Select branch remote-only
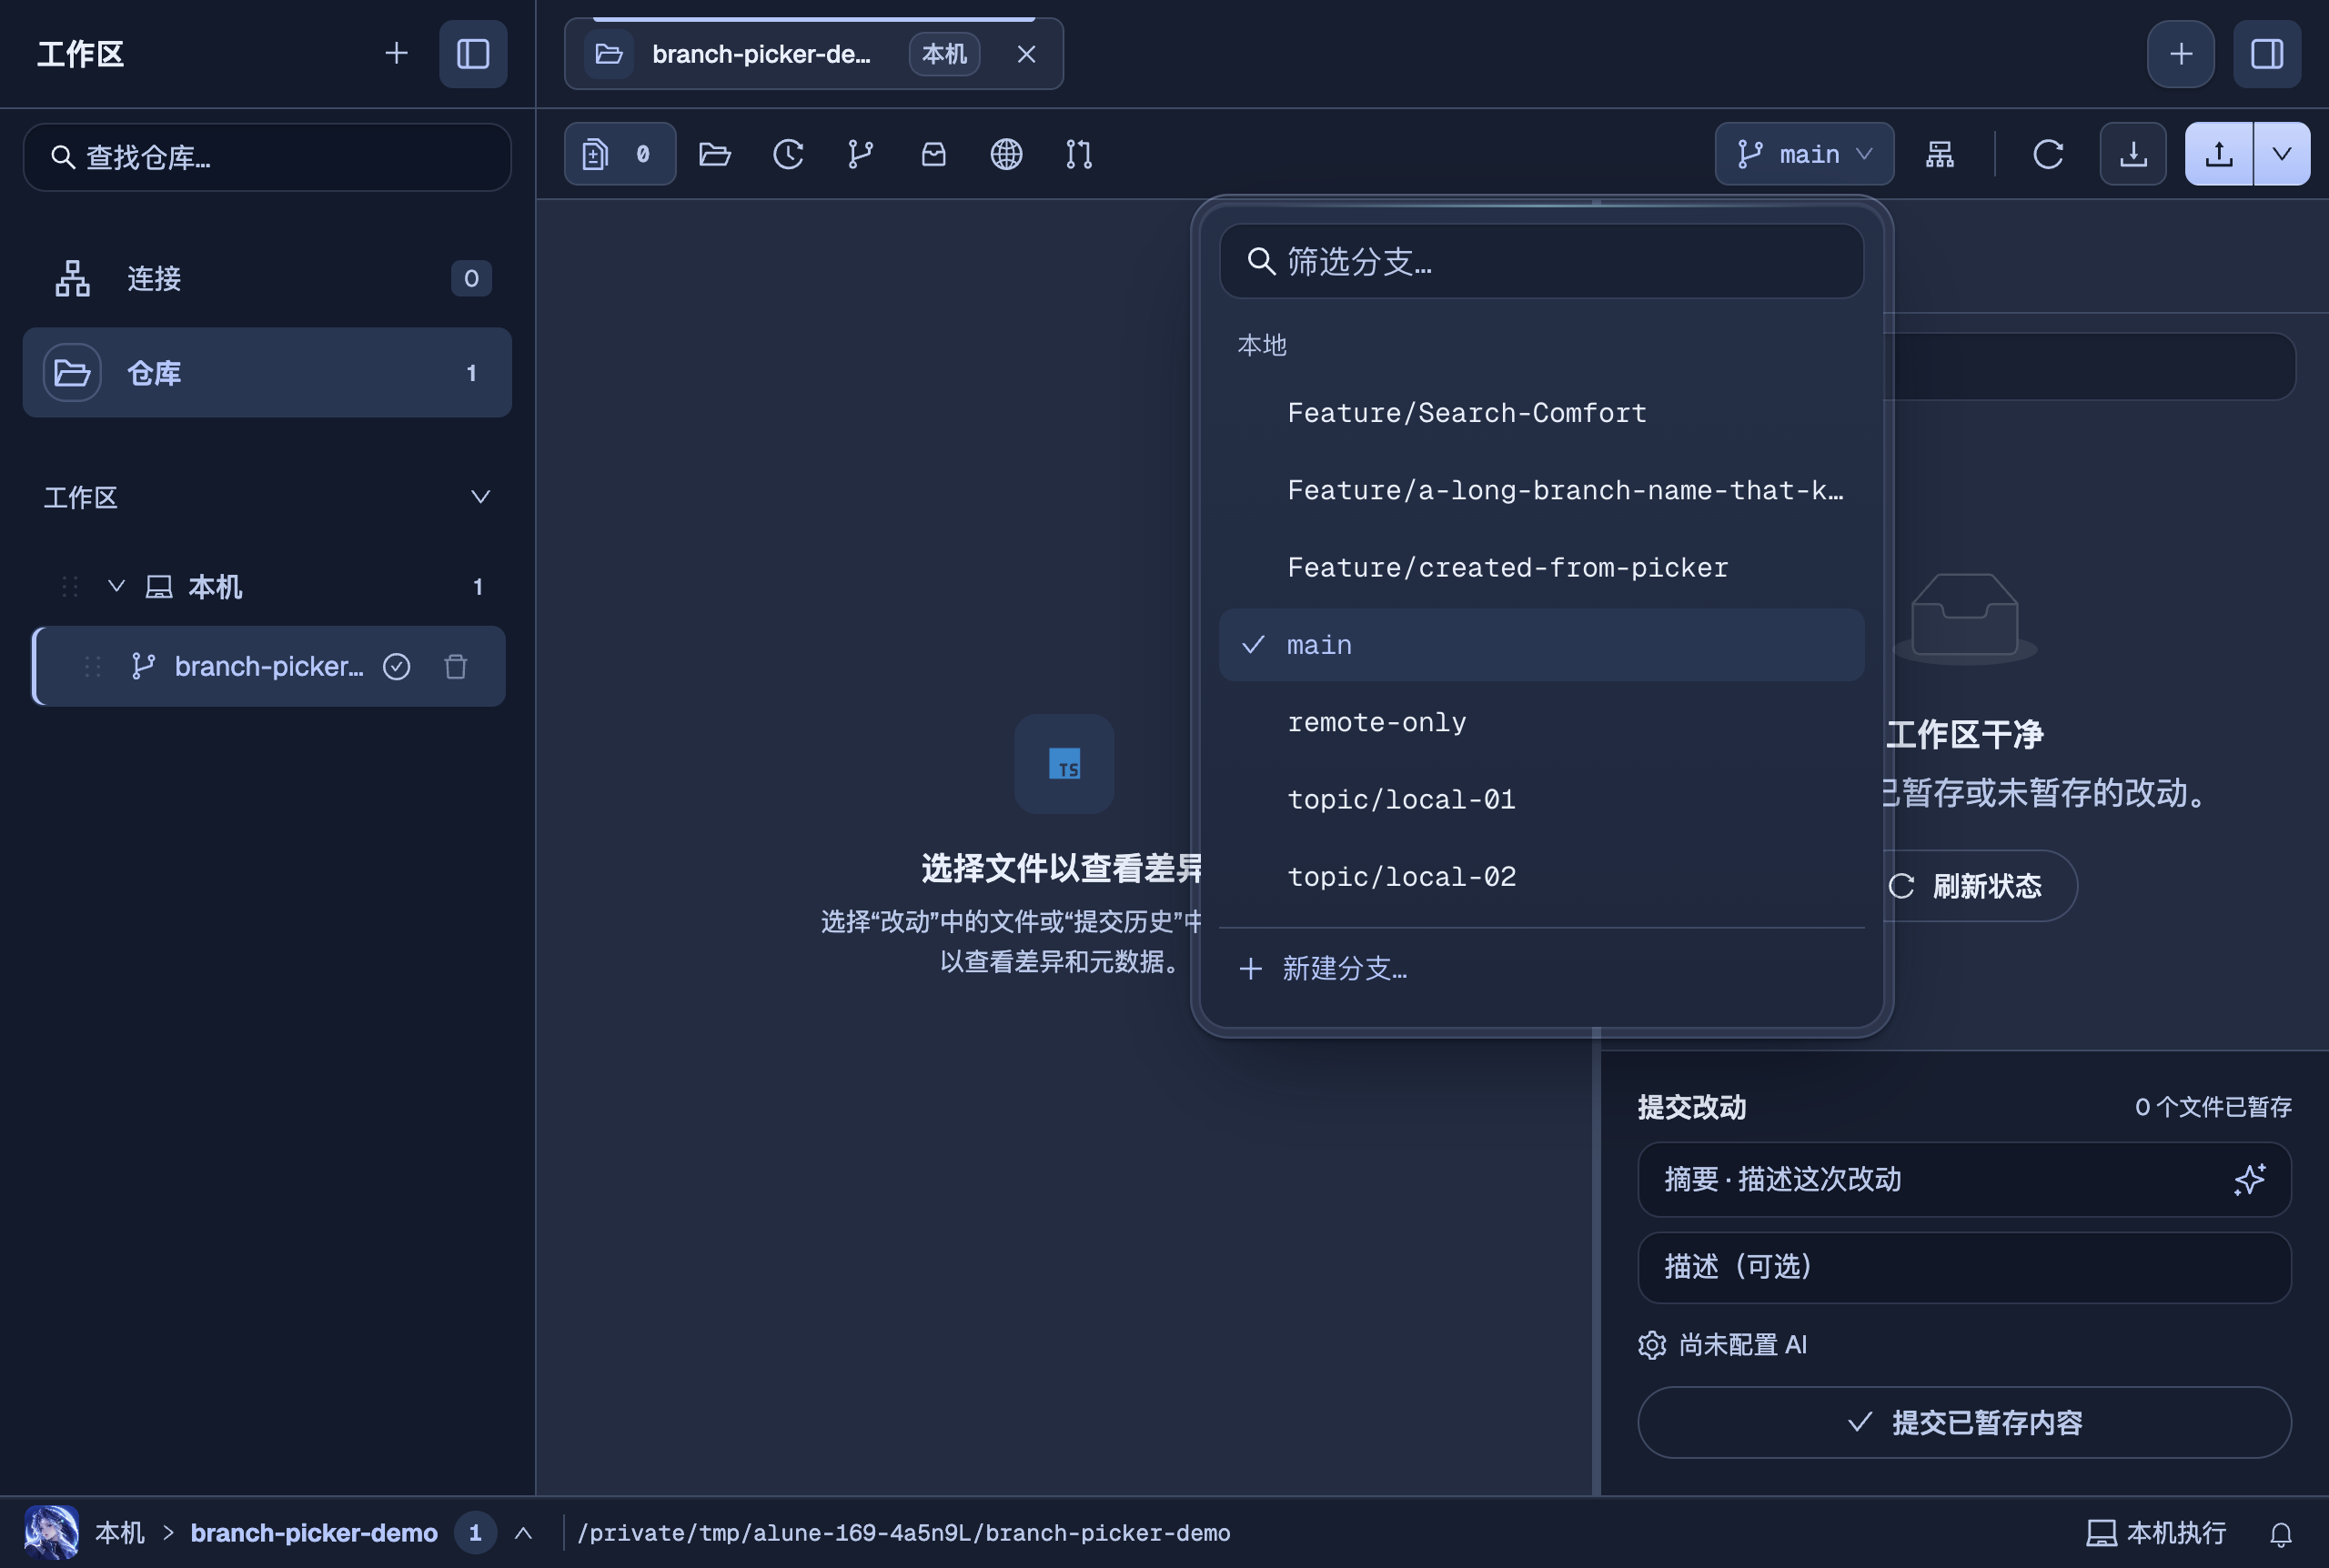The image size is (2329, 1568). (x=1541, y=722)
